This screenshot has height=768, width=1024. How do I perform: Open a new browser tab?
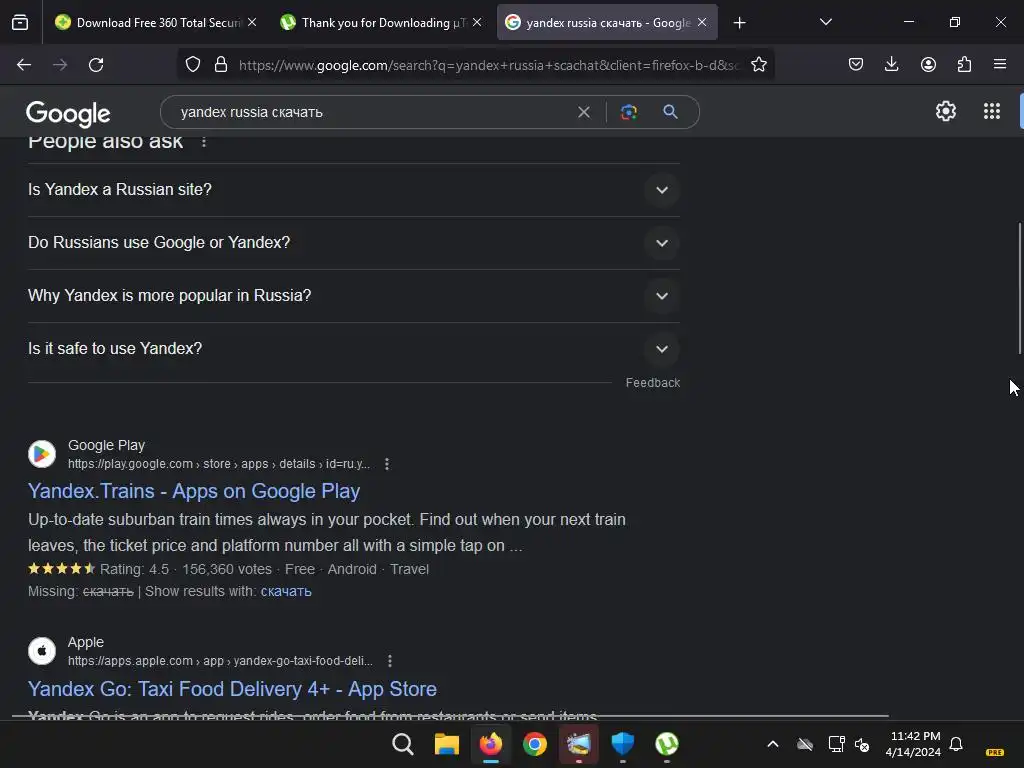[x=739, y=23]
